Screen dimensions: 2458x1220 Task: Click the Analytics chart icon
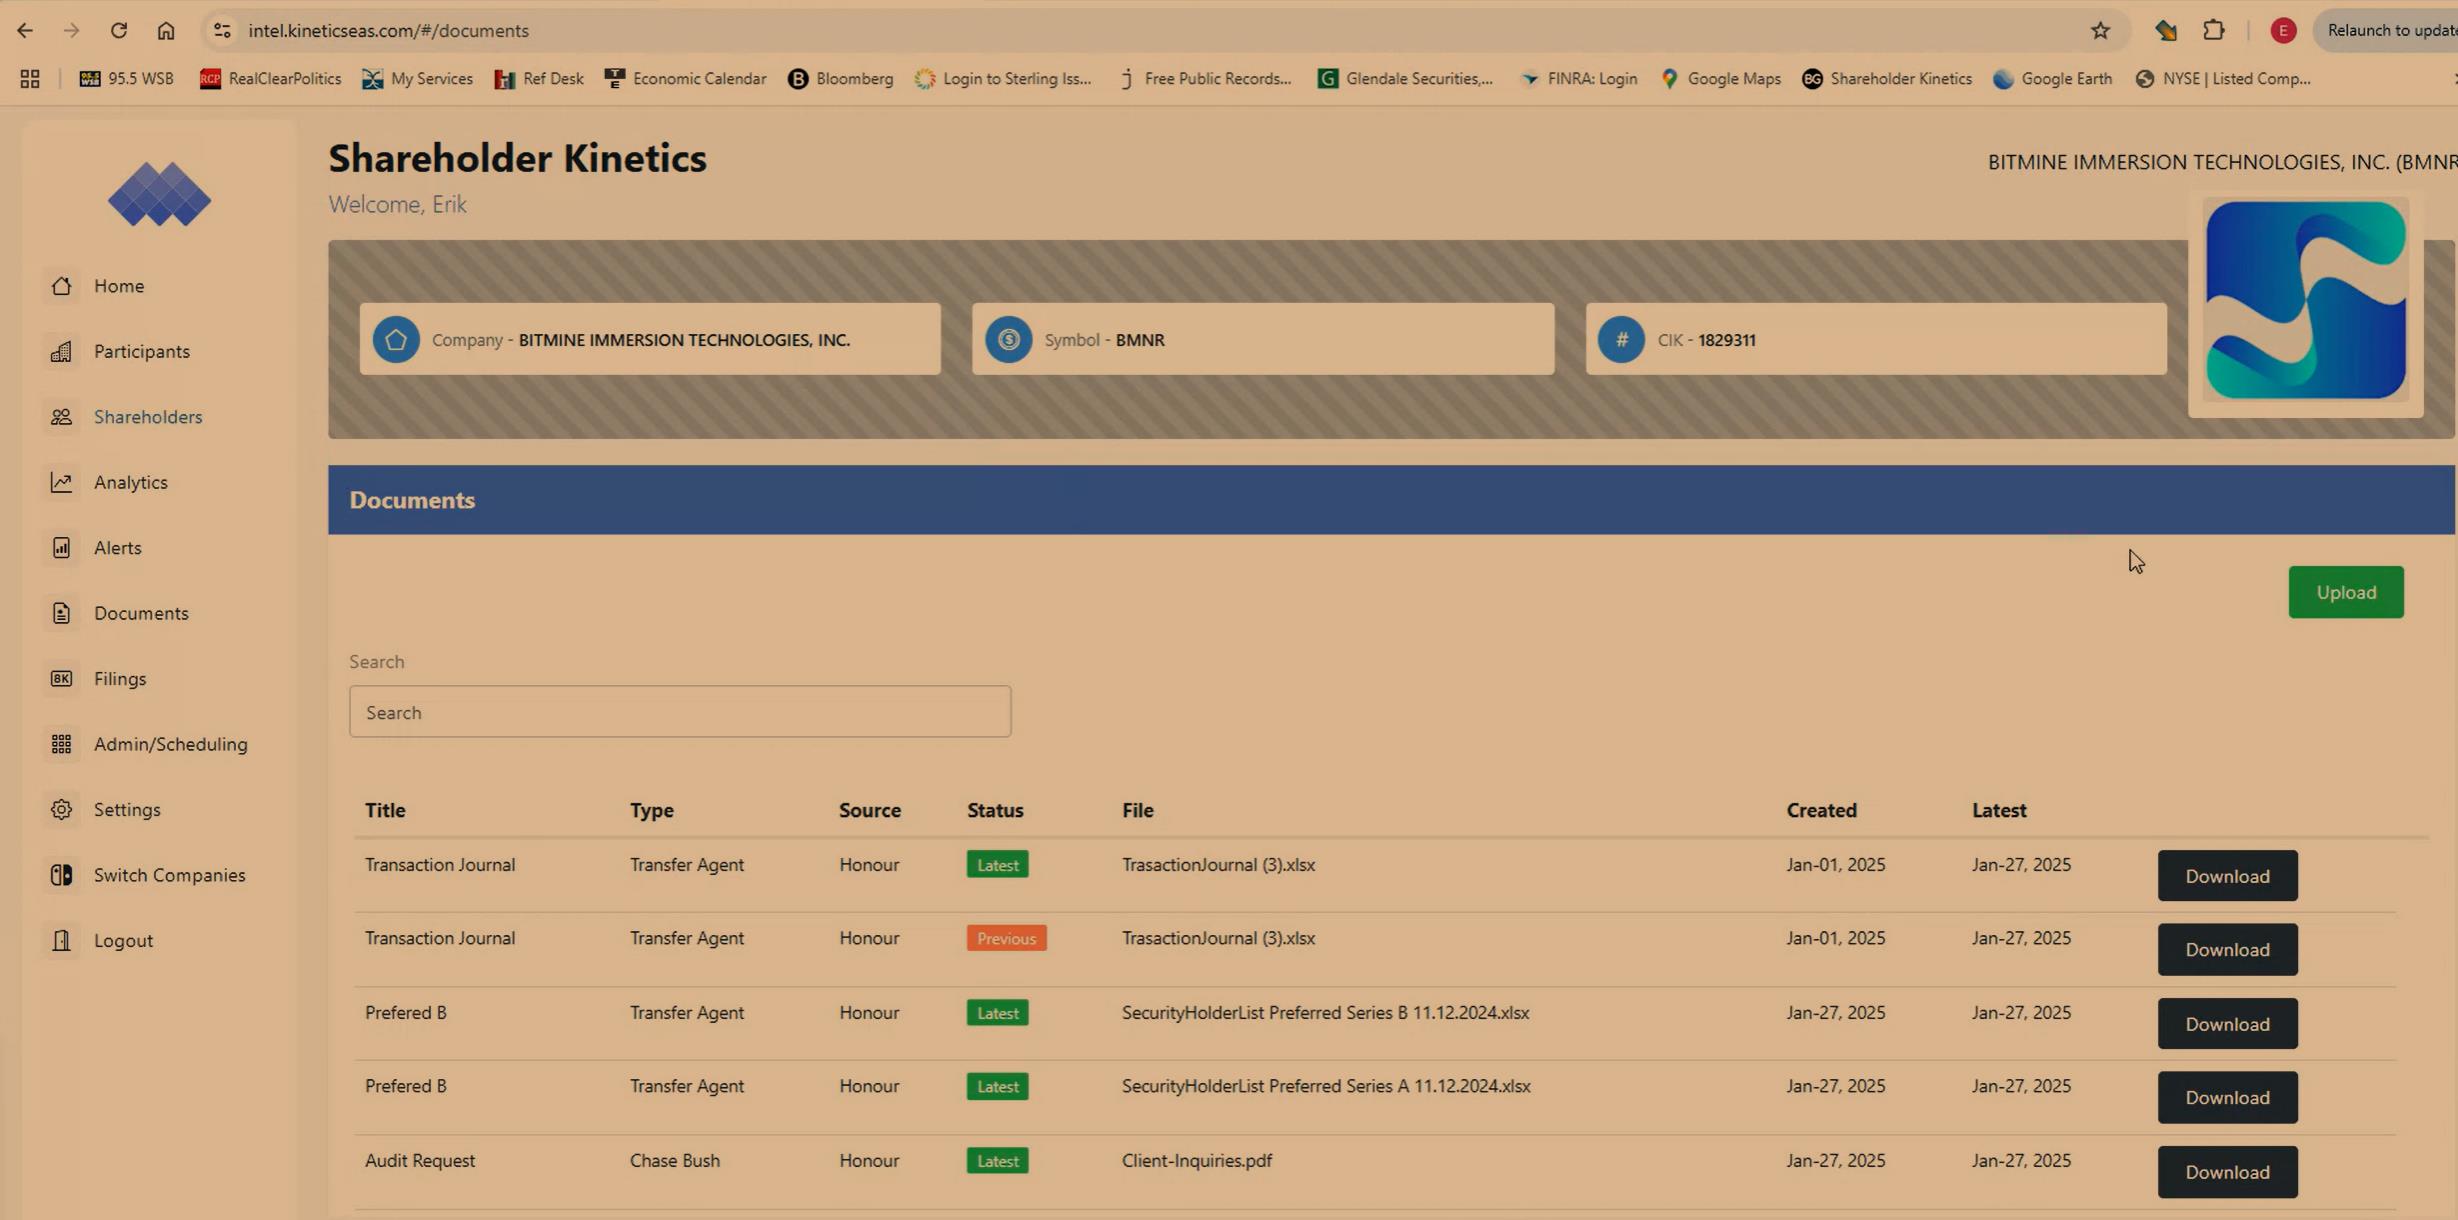pos(62,482)
